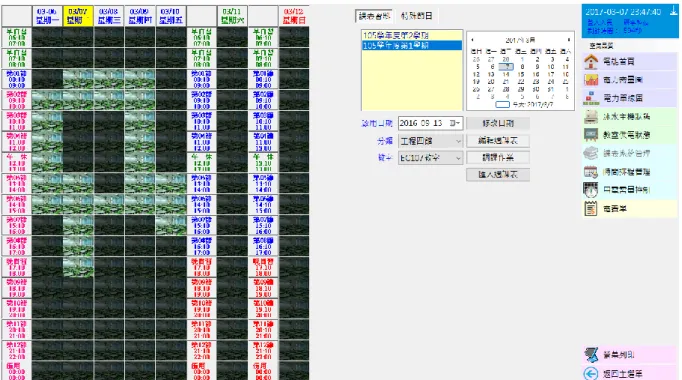This screenshot has width=682, height=380.
Task: Toggle Monday 03/06 slot at 09:10-10:00
Action: pyautogui.click(x=47, y=100)
